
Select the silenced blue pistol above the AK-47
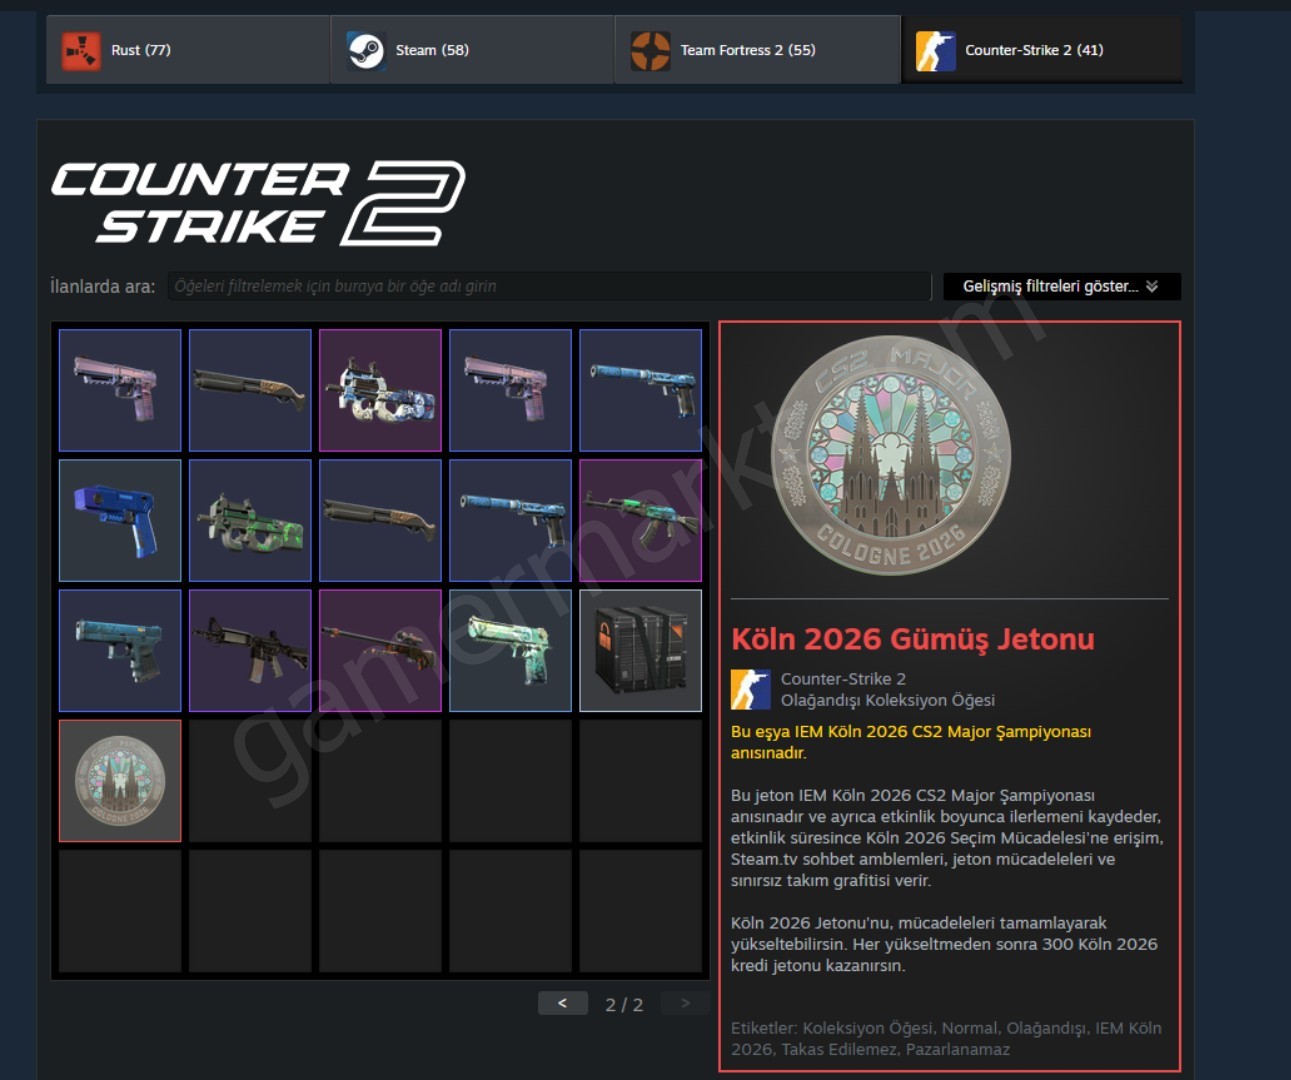640,390
